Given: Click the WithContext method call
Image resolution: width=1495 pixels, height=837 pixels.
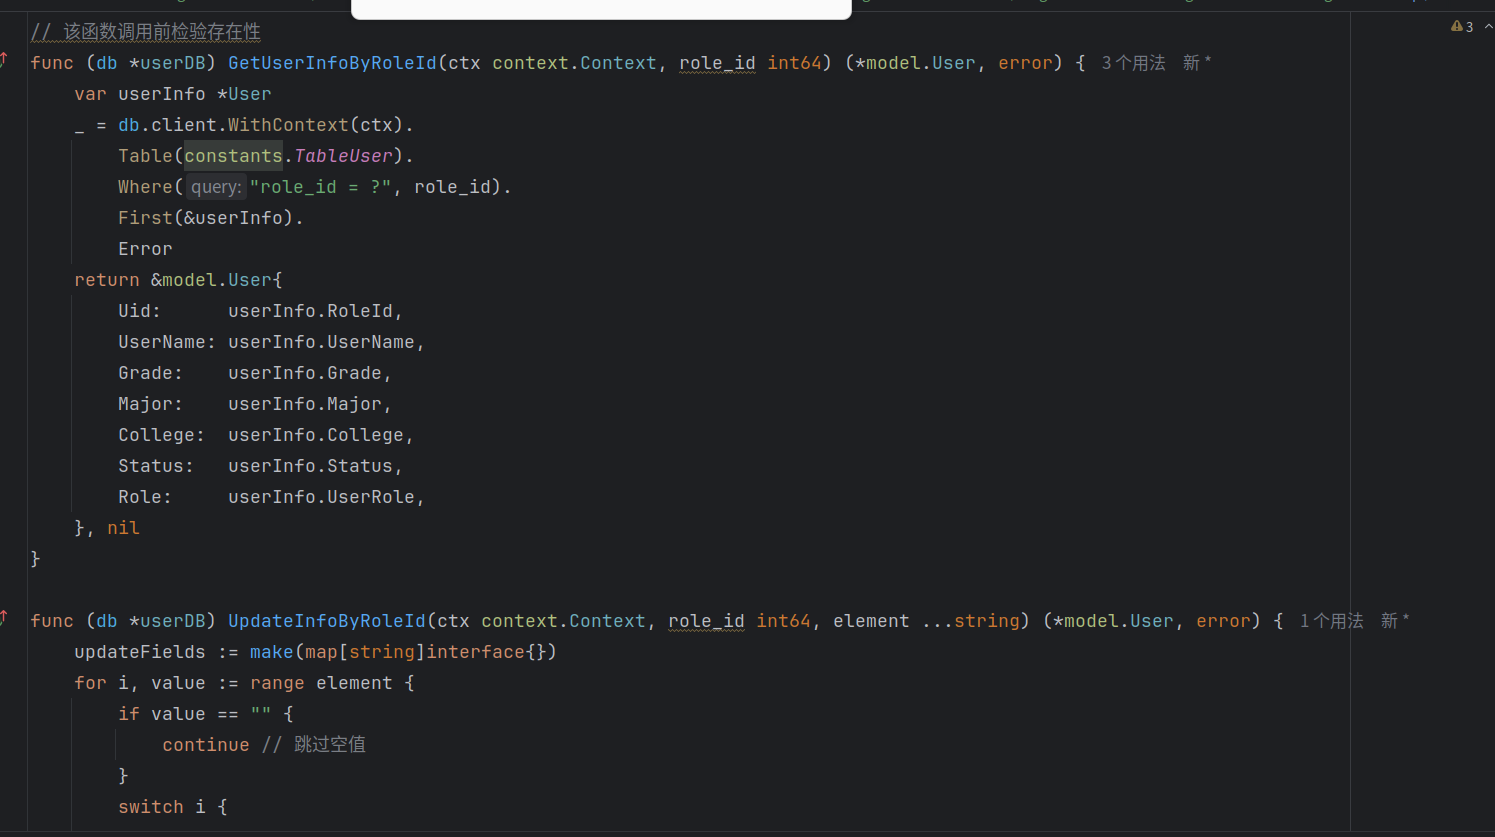Looking at the screenshot, I should [x=288, y=125].
